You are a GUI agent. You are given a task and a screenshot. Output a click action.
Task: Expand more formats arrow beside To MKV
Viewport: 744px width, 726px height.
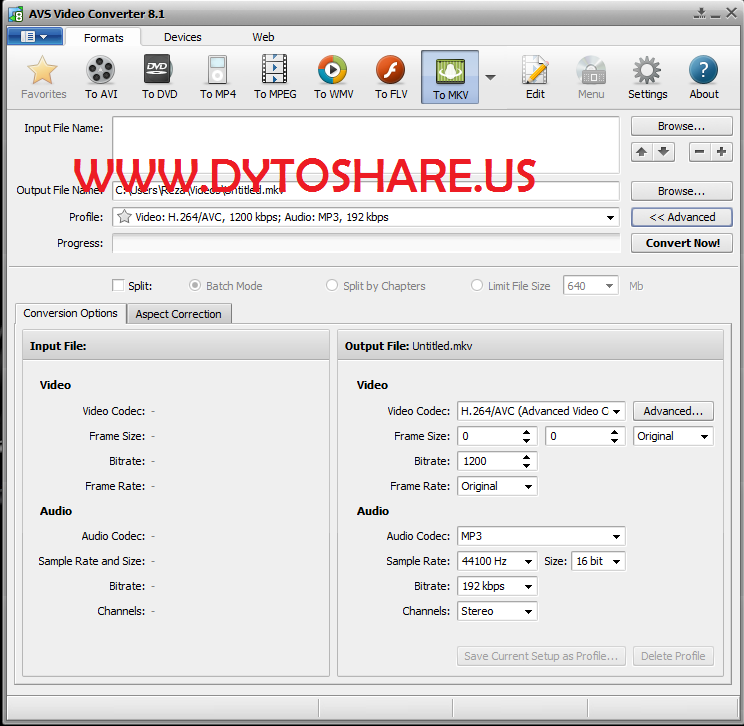(491, 77)
